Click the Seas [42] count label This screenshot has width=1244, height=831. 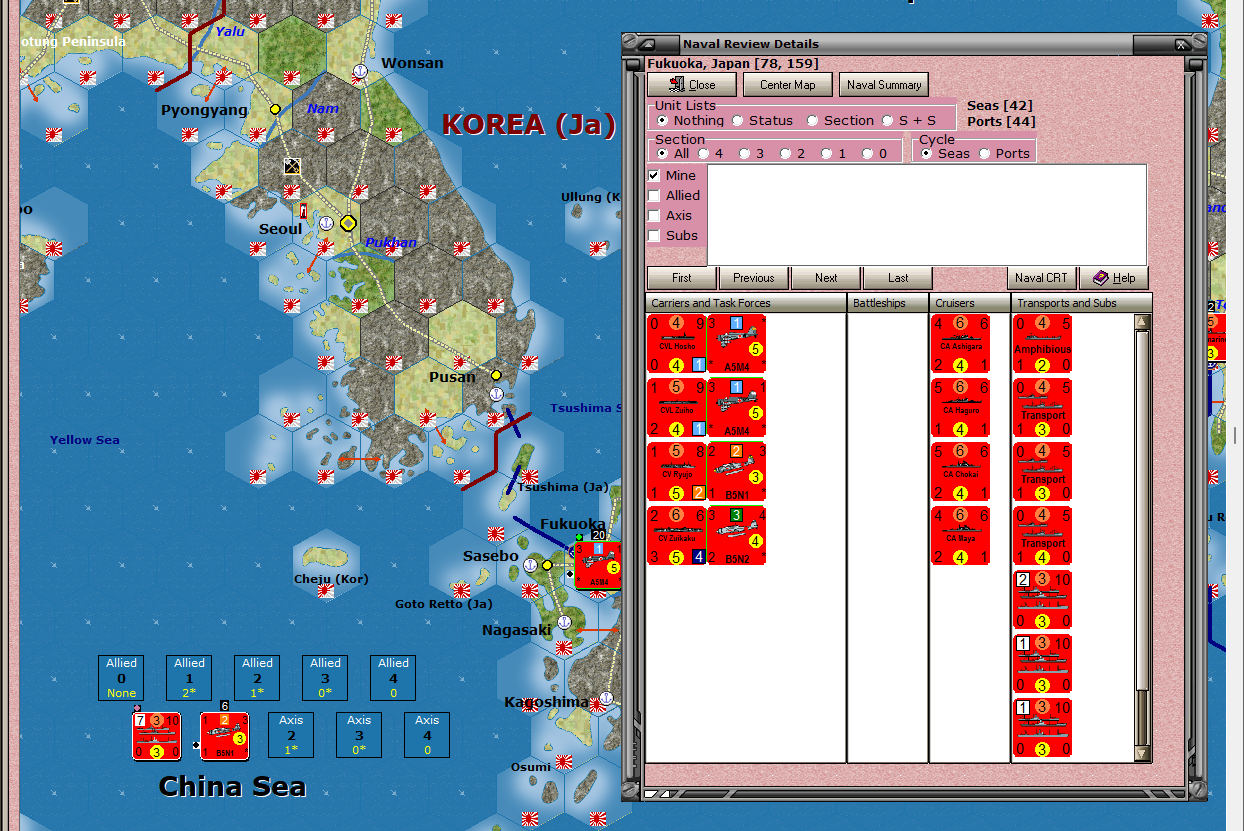coord(1000,105)
